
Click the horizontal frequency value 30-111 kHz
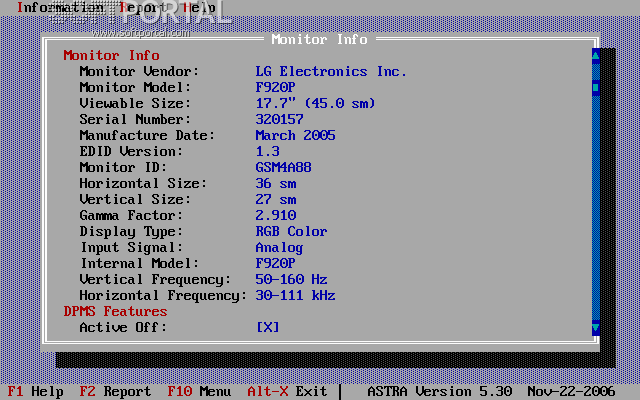[296, 295]
